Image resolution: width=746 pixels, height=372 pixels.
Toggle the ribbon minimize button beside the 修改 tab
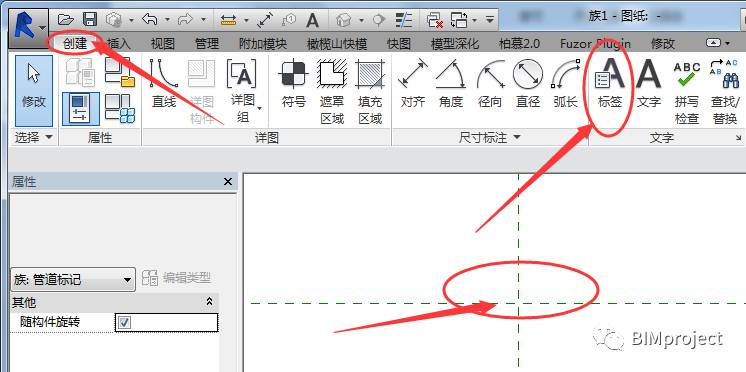tap(713, 43)
